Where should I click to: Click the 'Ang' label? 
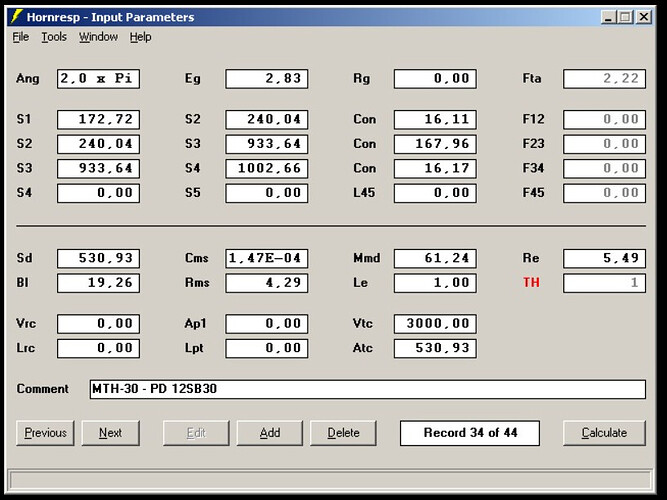(x=28, y=79)
